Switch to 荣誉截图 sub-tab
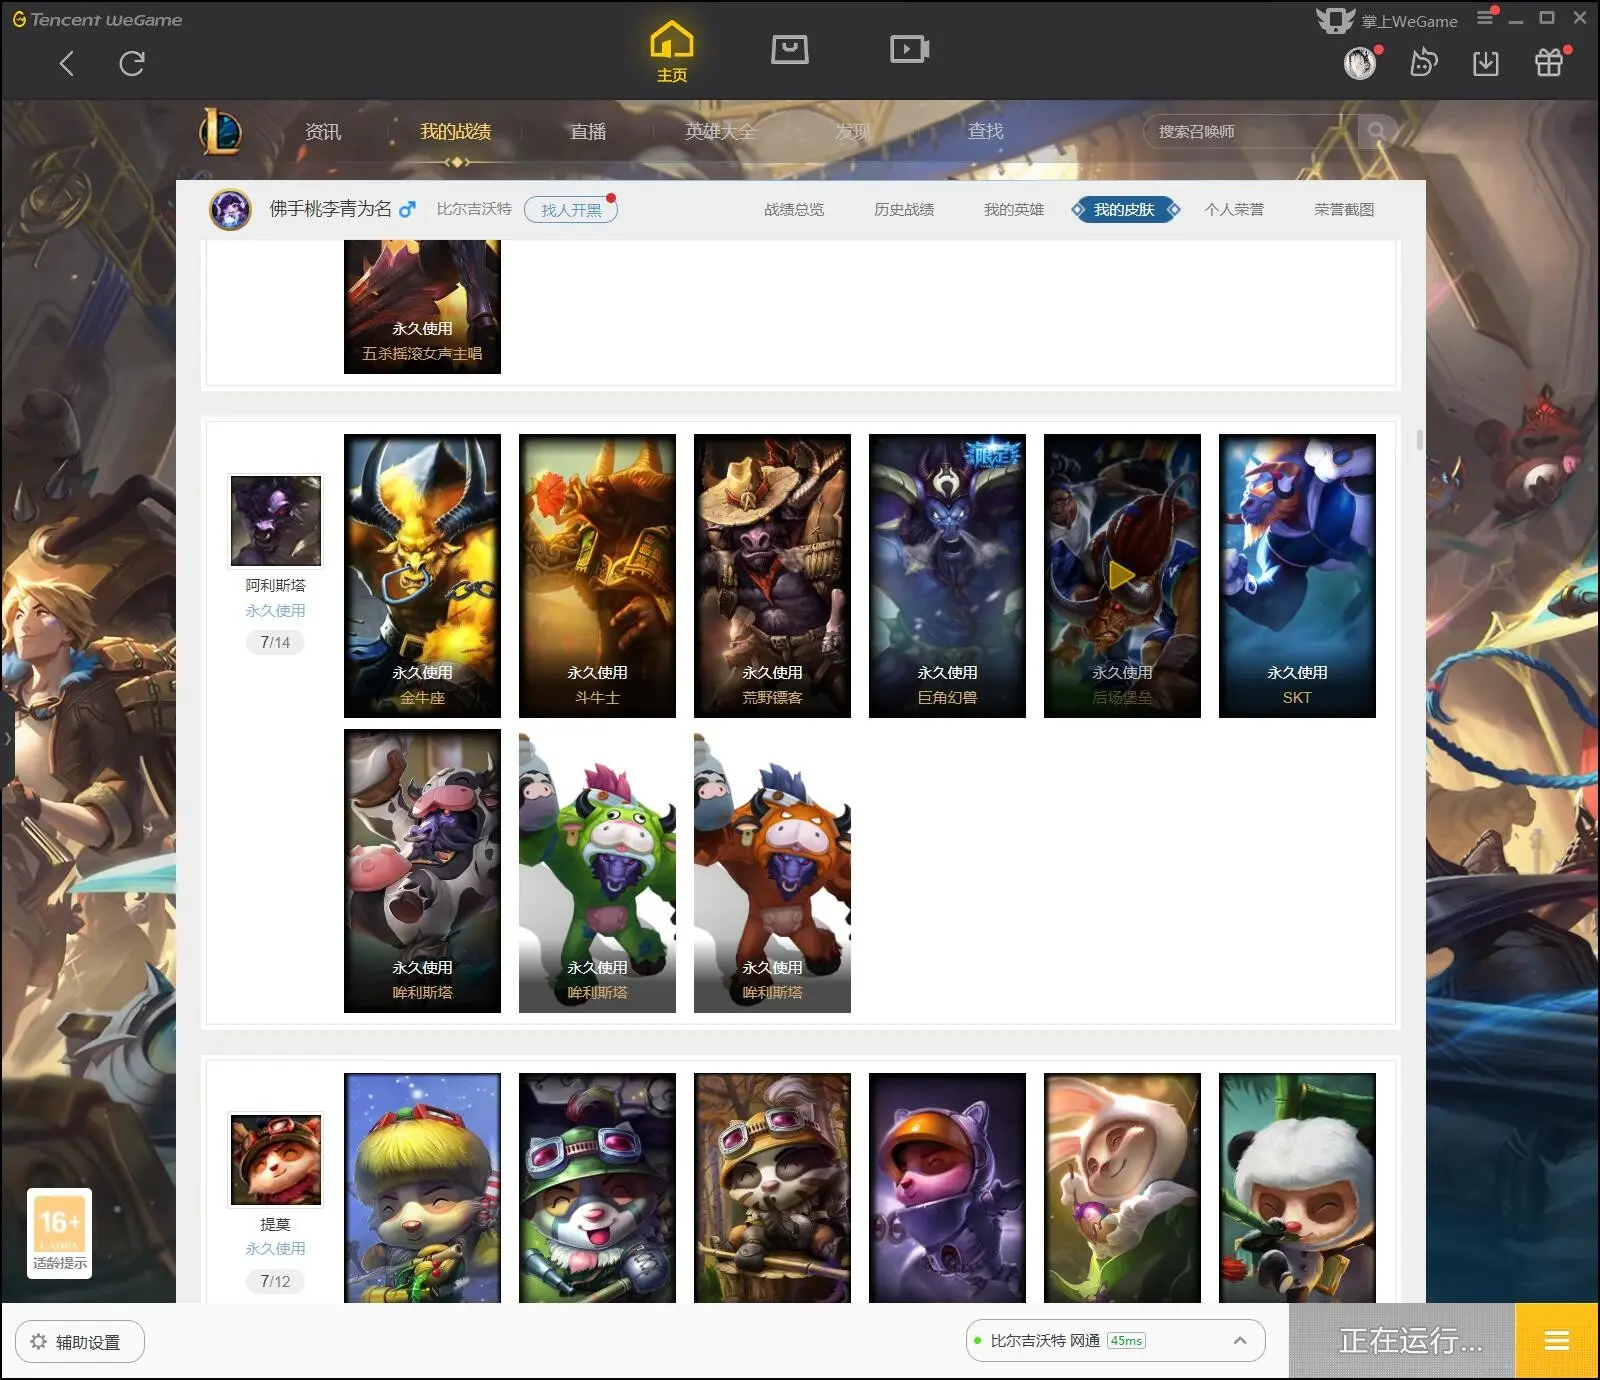Image resolution: width=1600 pixels, height=1380 pixels. [1344, 210]
